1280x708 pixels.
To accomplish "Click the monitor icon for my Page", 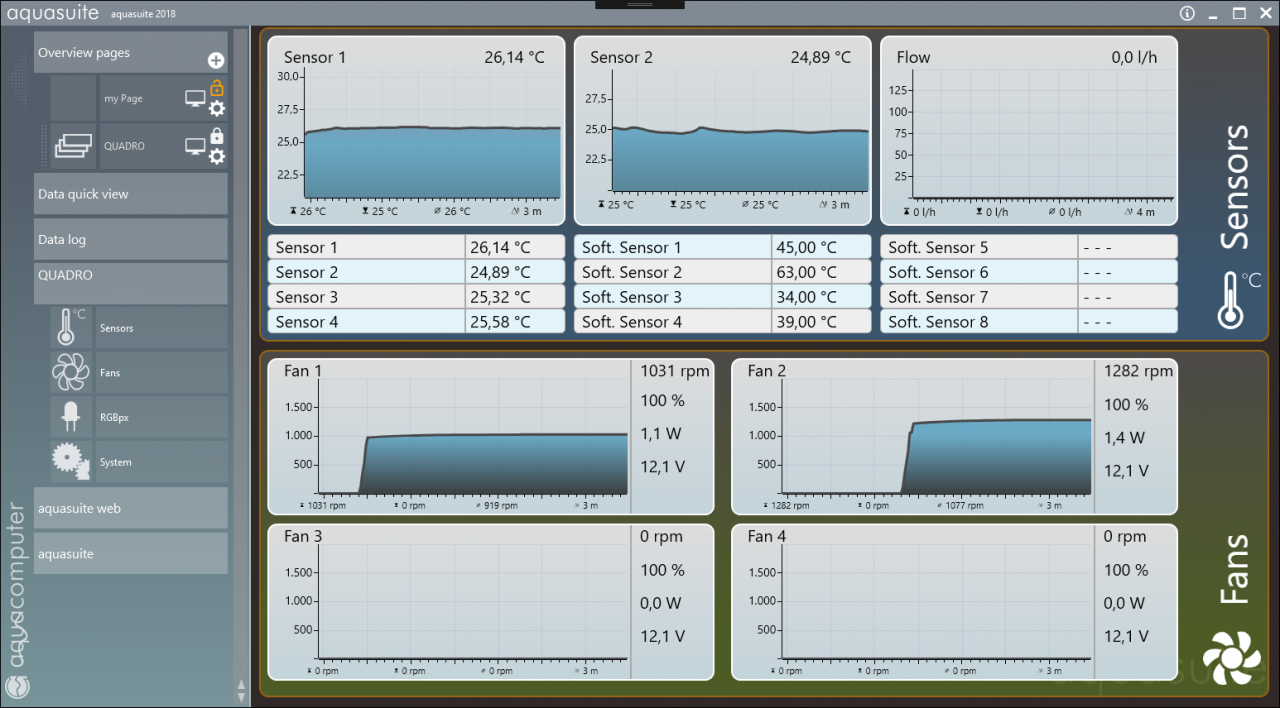I will tap(195, 98).
